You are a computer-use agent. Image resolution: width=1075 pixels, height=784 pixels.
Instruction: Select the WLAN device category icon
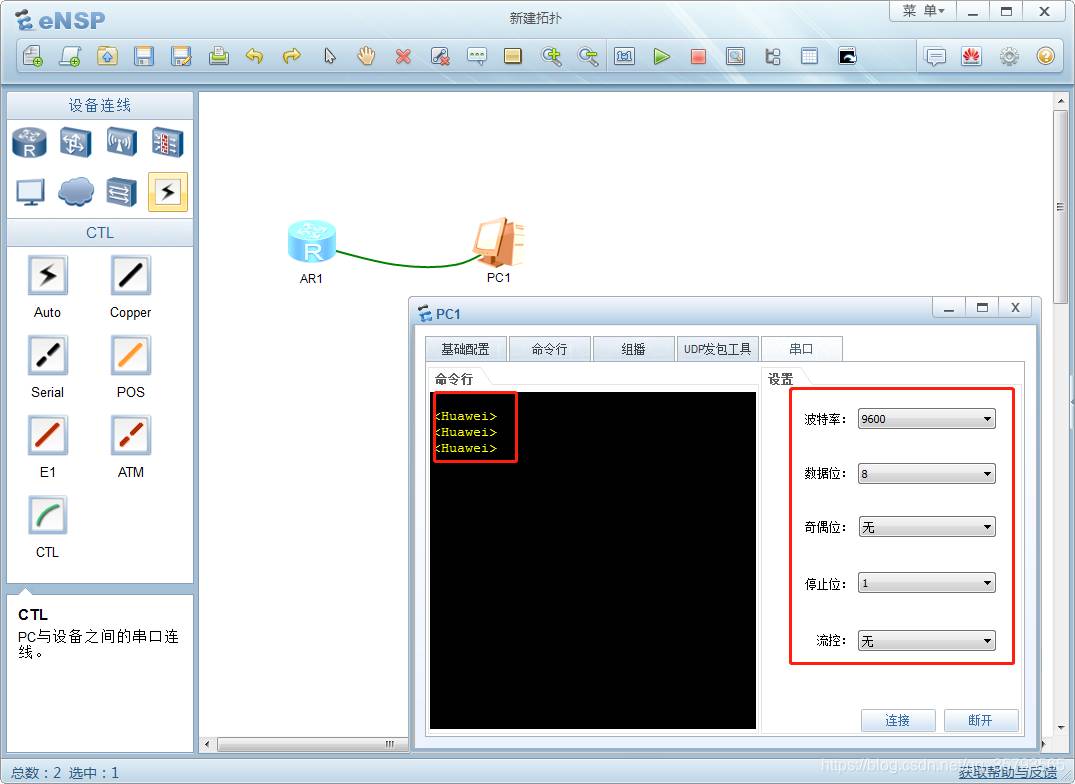121,143
